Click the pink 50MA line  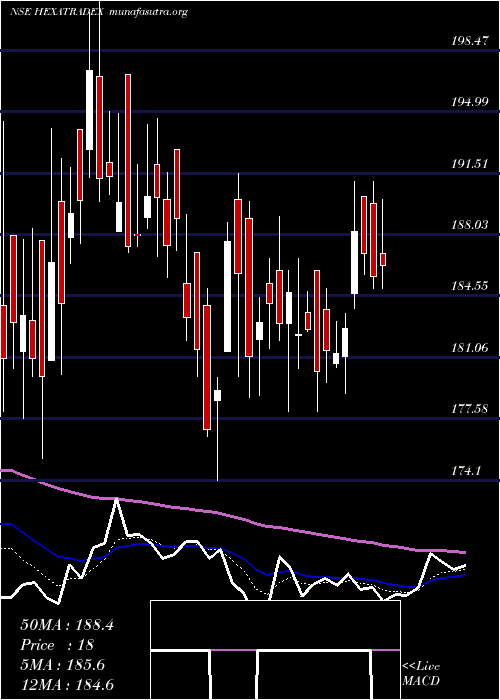click(232, 518)
